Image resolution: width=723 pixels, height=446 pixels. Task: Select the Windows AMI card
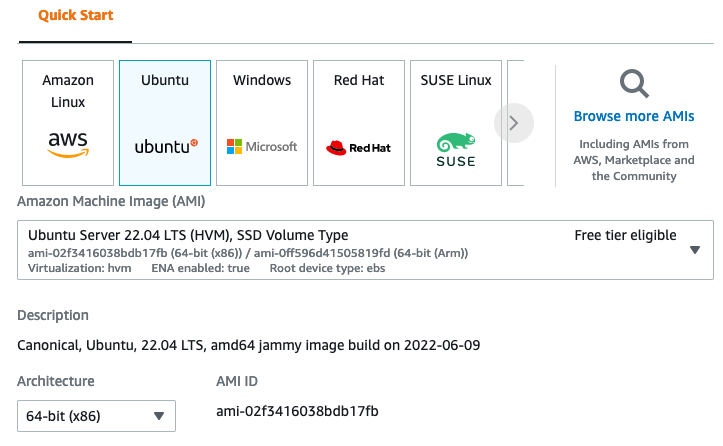point(262,123)
